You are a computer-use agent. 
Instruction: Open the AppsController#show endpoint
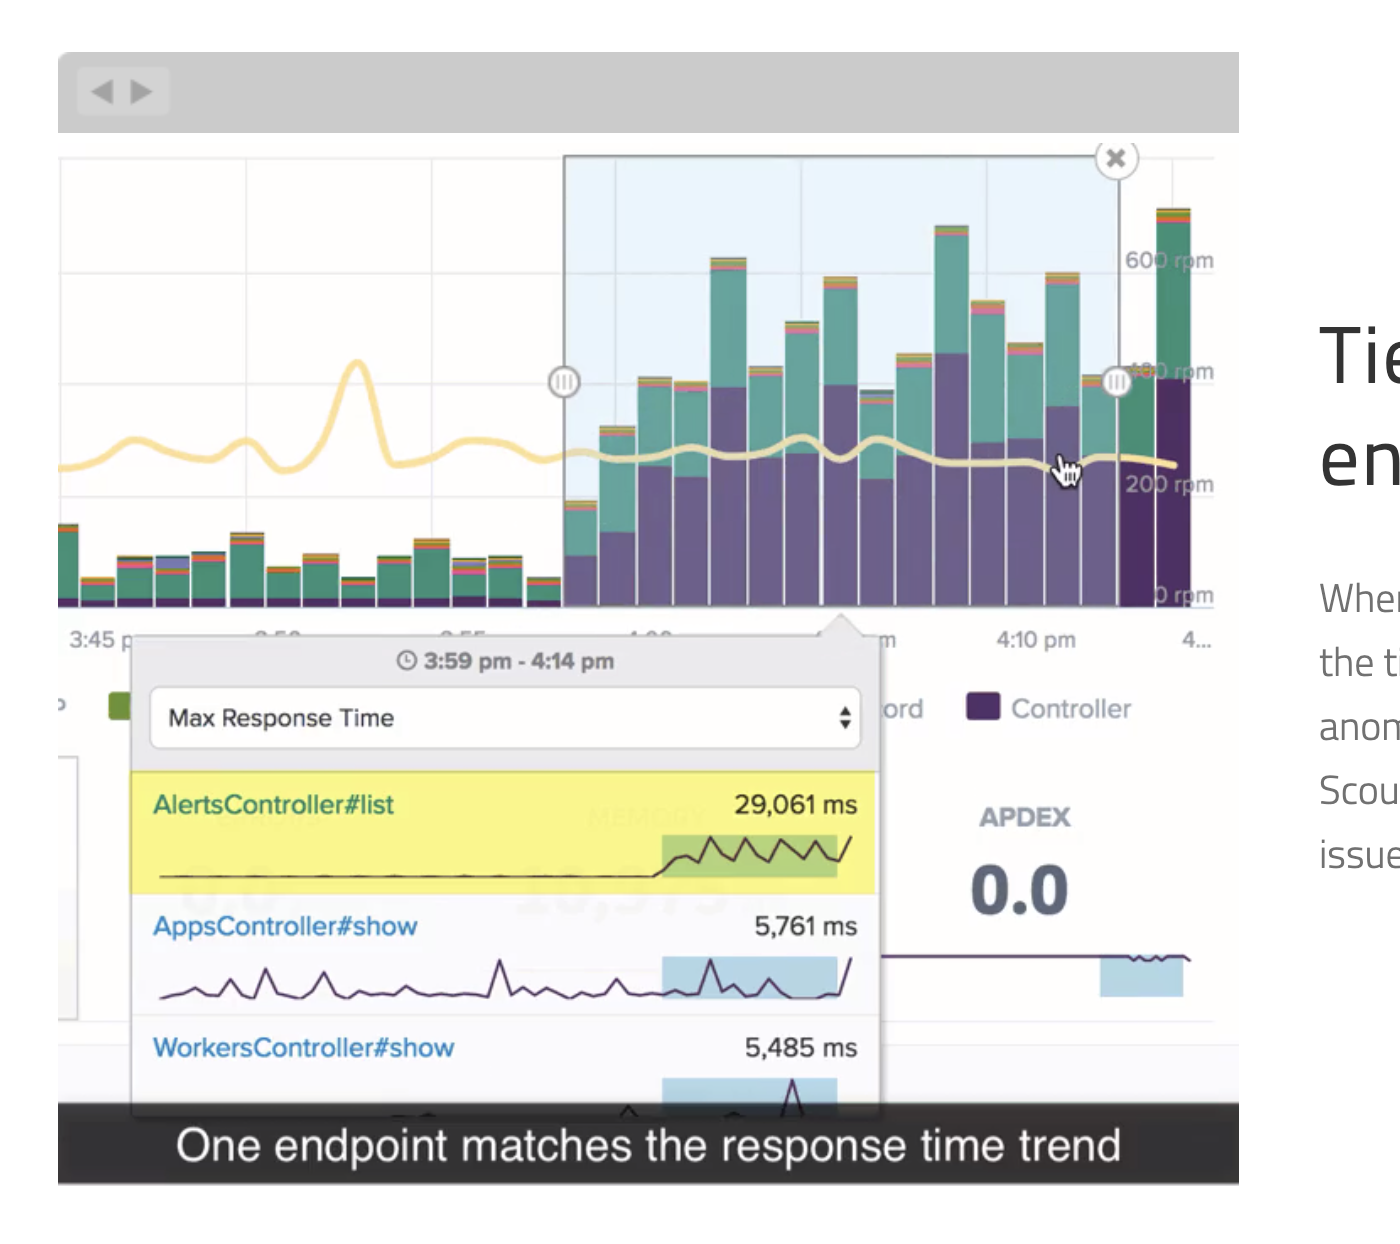click(x=286, y=926)
